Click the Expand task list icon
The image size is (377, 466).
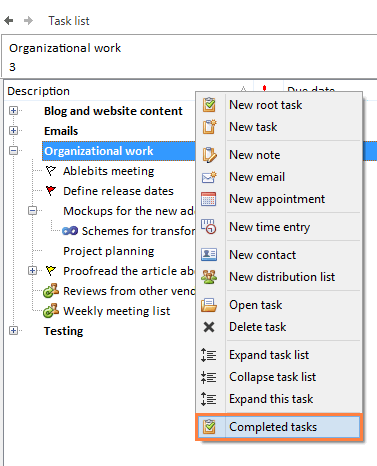209,355
